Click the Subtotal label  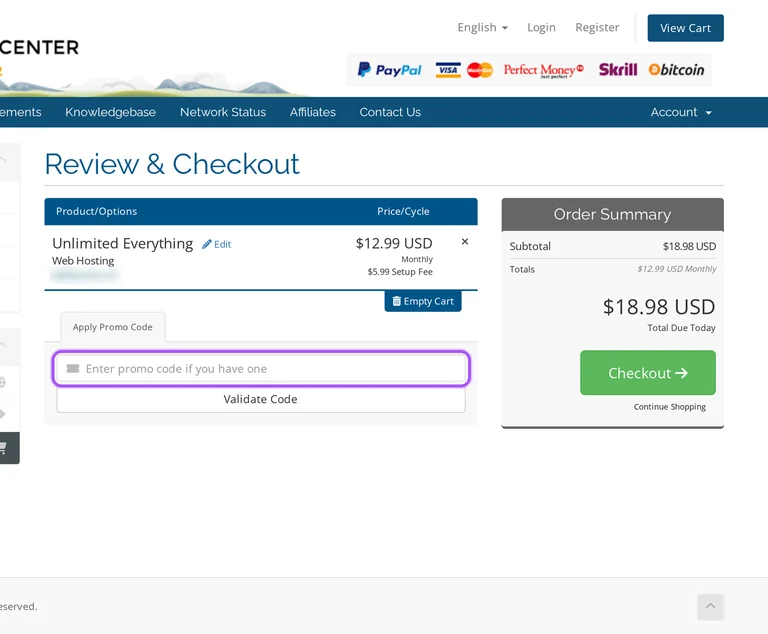pyautogui.click(x=530, y=246)
